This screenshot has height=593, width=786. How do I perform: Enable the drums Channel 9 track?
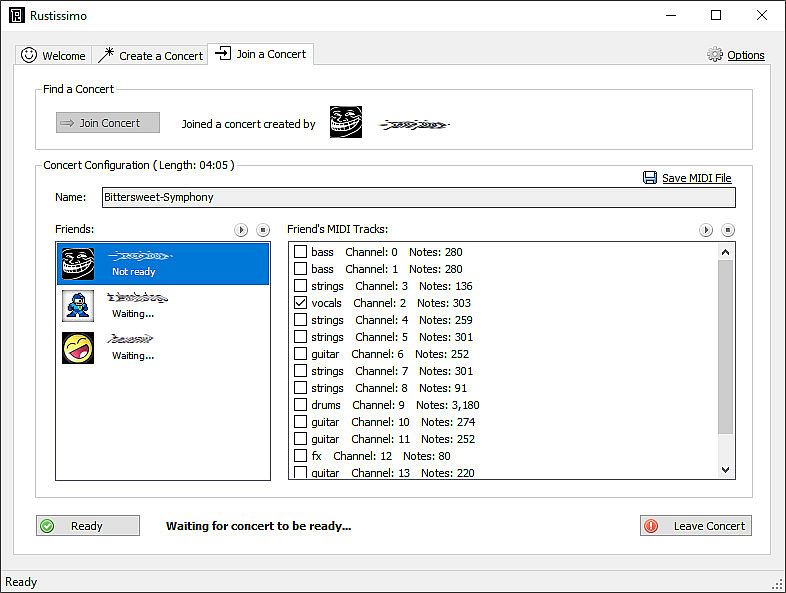pos(301,405)
